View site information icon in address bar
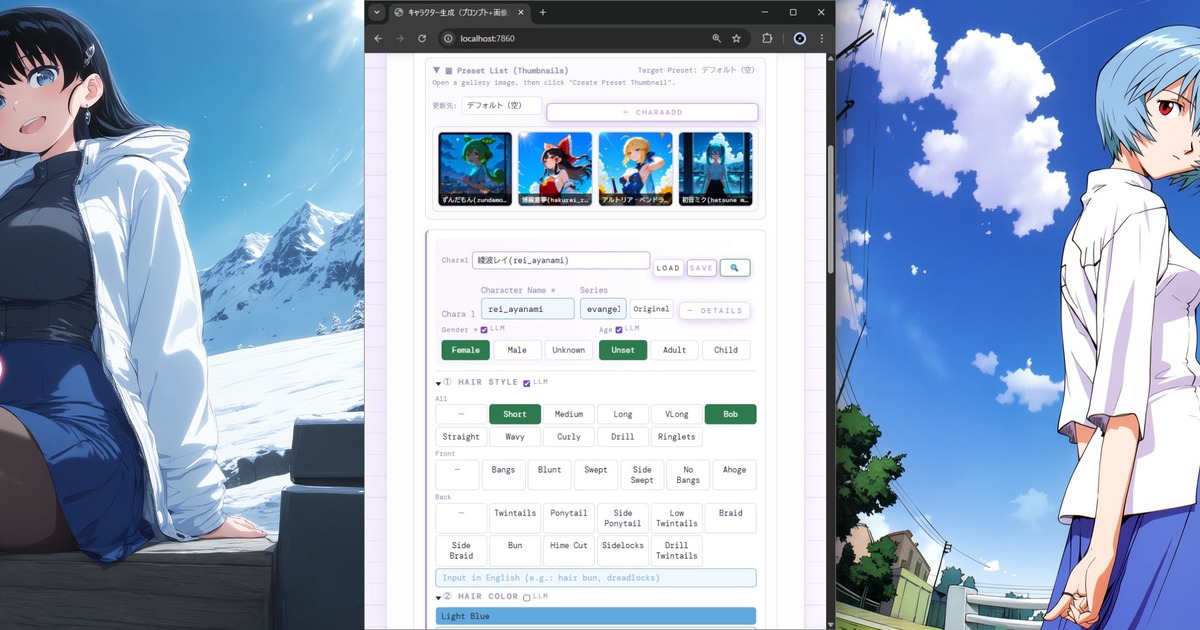Viewport: 1200px width, 630px height. click(x=447, y=38)
